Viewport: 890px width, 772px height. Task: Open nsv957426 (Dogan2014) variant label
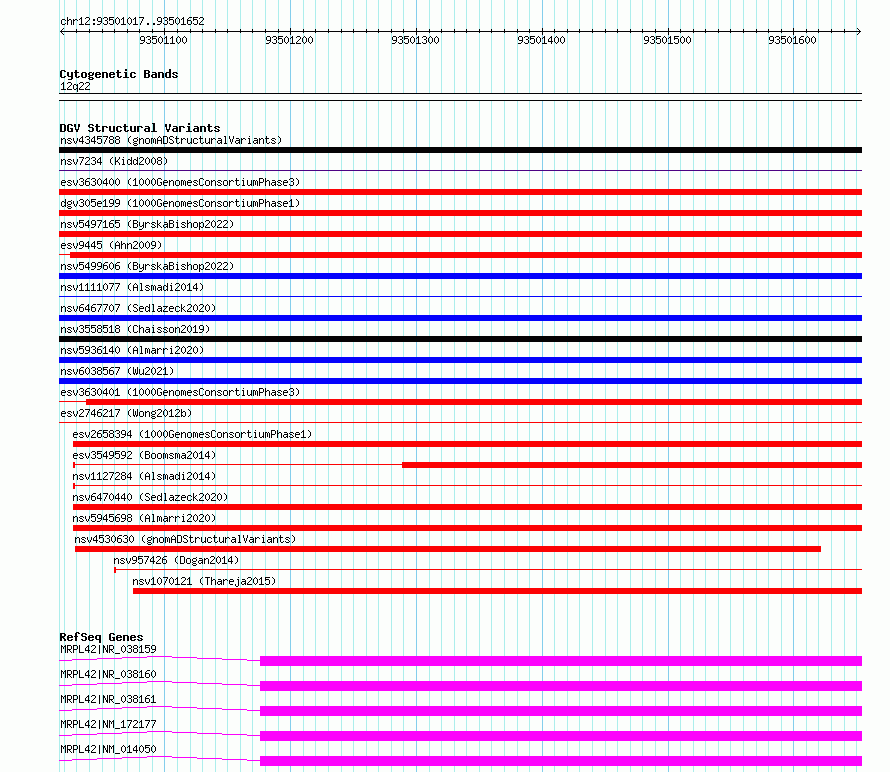[176, 560]
